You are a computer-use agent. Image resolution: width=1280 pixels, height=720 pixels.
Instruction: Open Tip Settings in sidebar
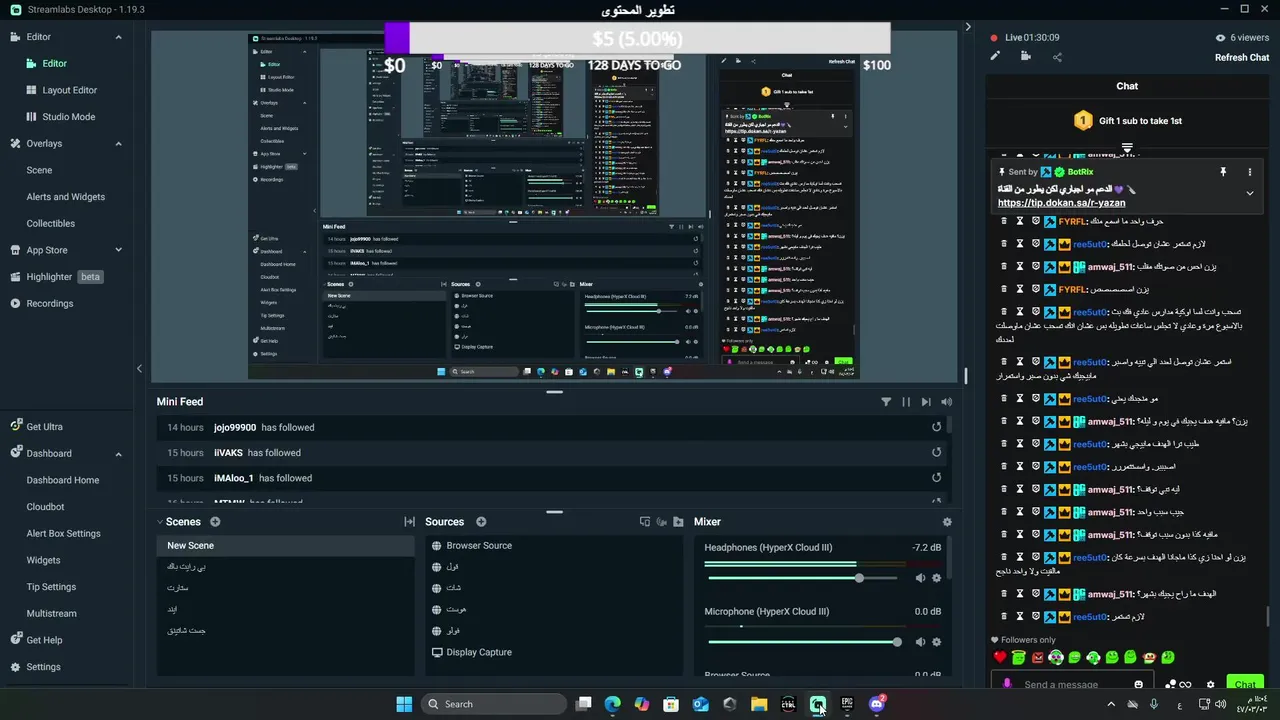51,587
